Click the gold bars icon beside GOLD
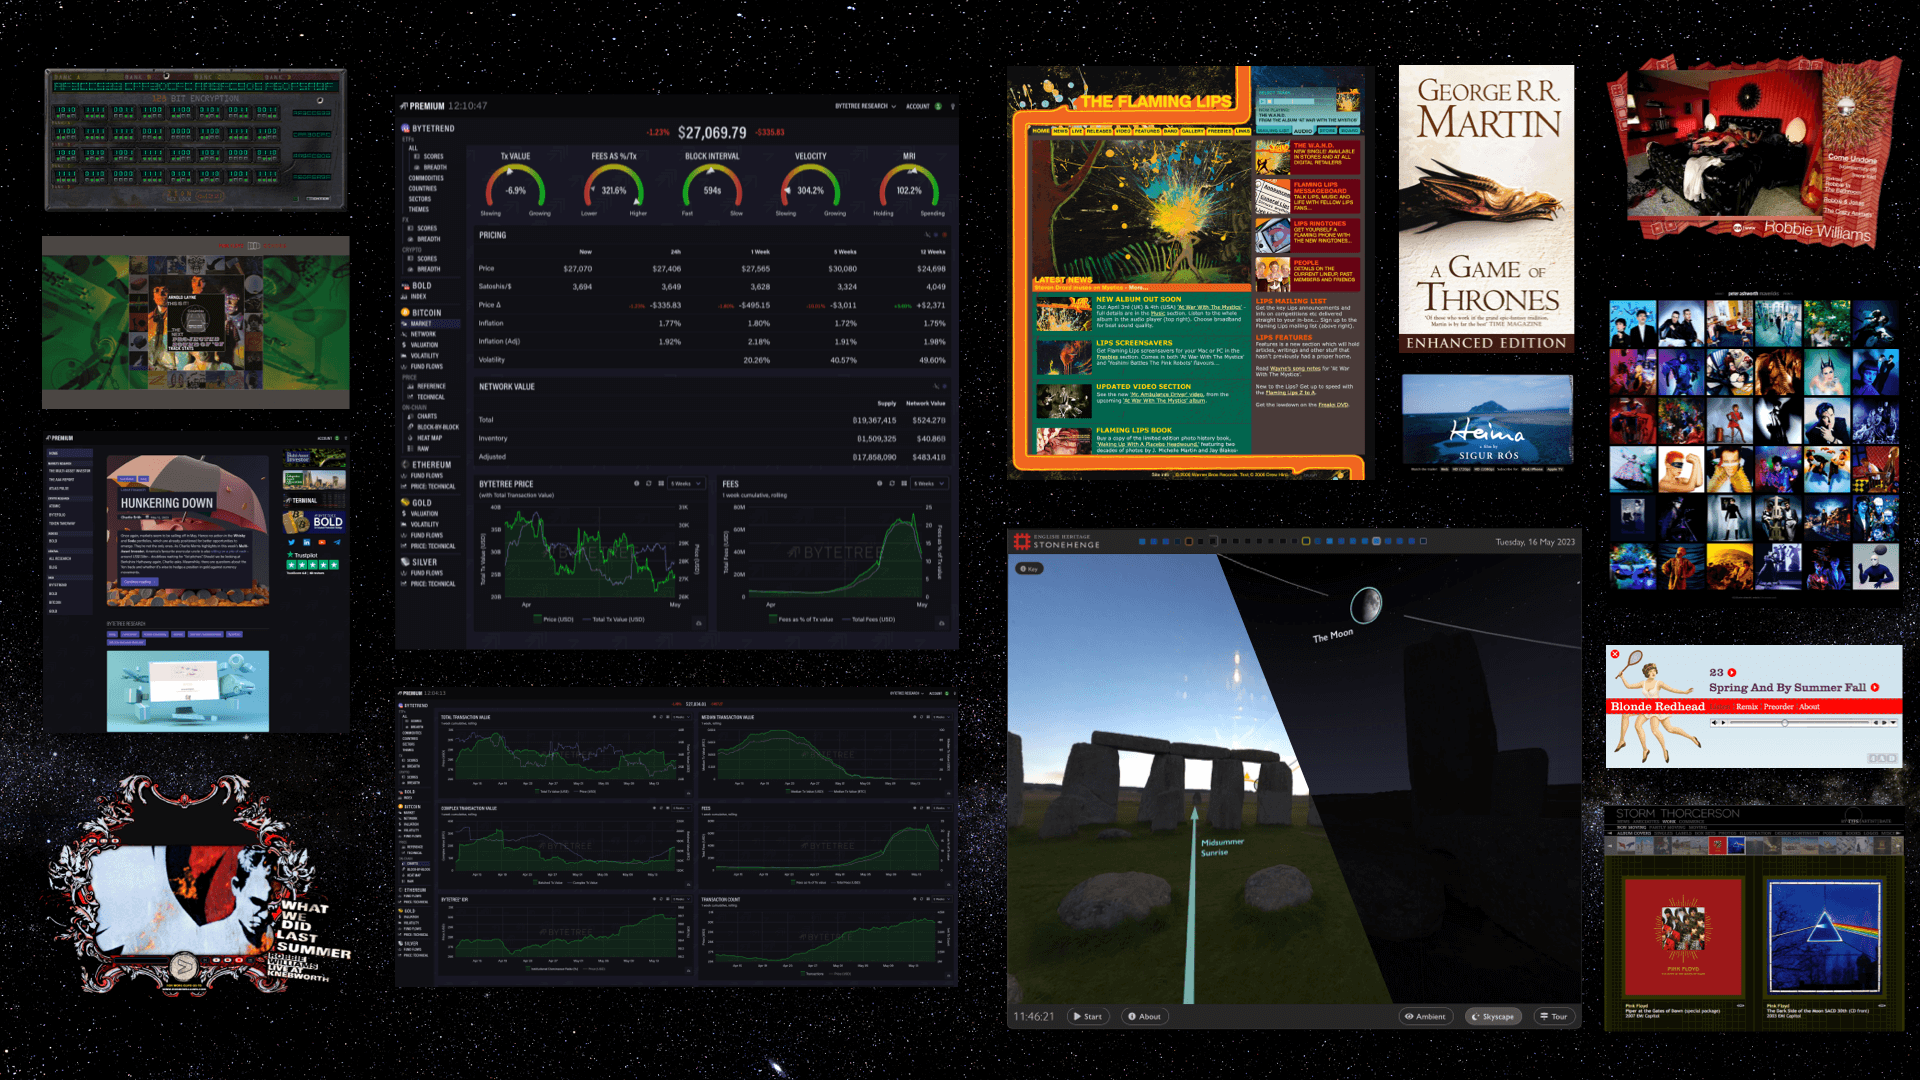Viewport: 1920px width, 1080px height. click(x=405, y=503)
